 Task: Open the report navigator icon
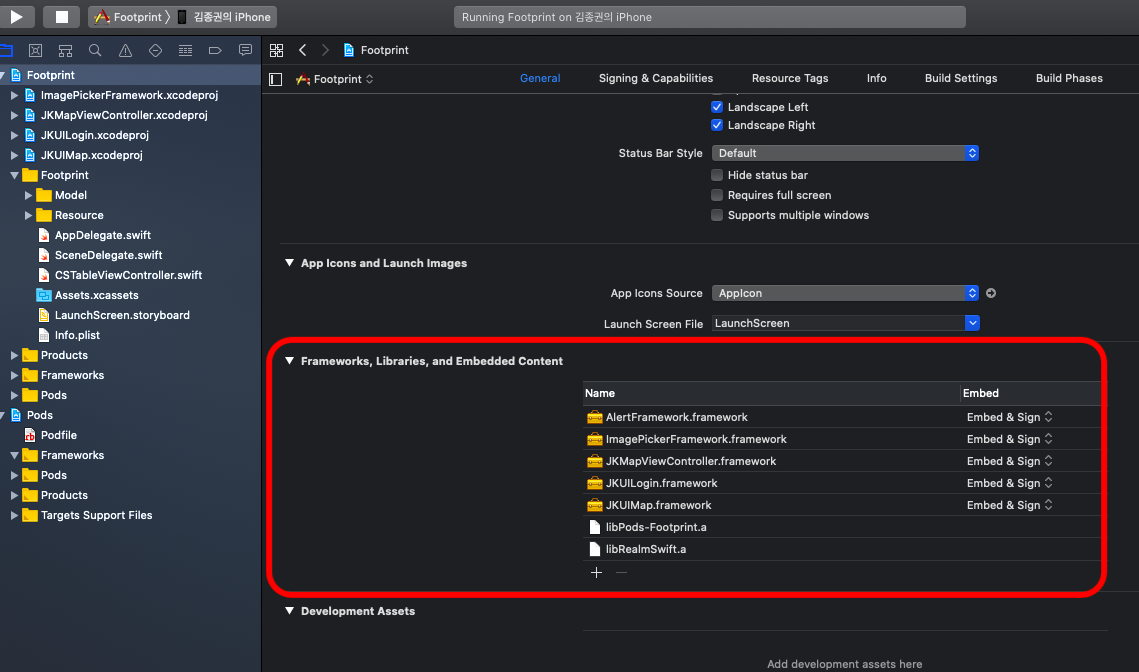pos(246,50)
